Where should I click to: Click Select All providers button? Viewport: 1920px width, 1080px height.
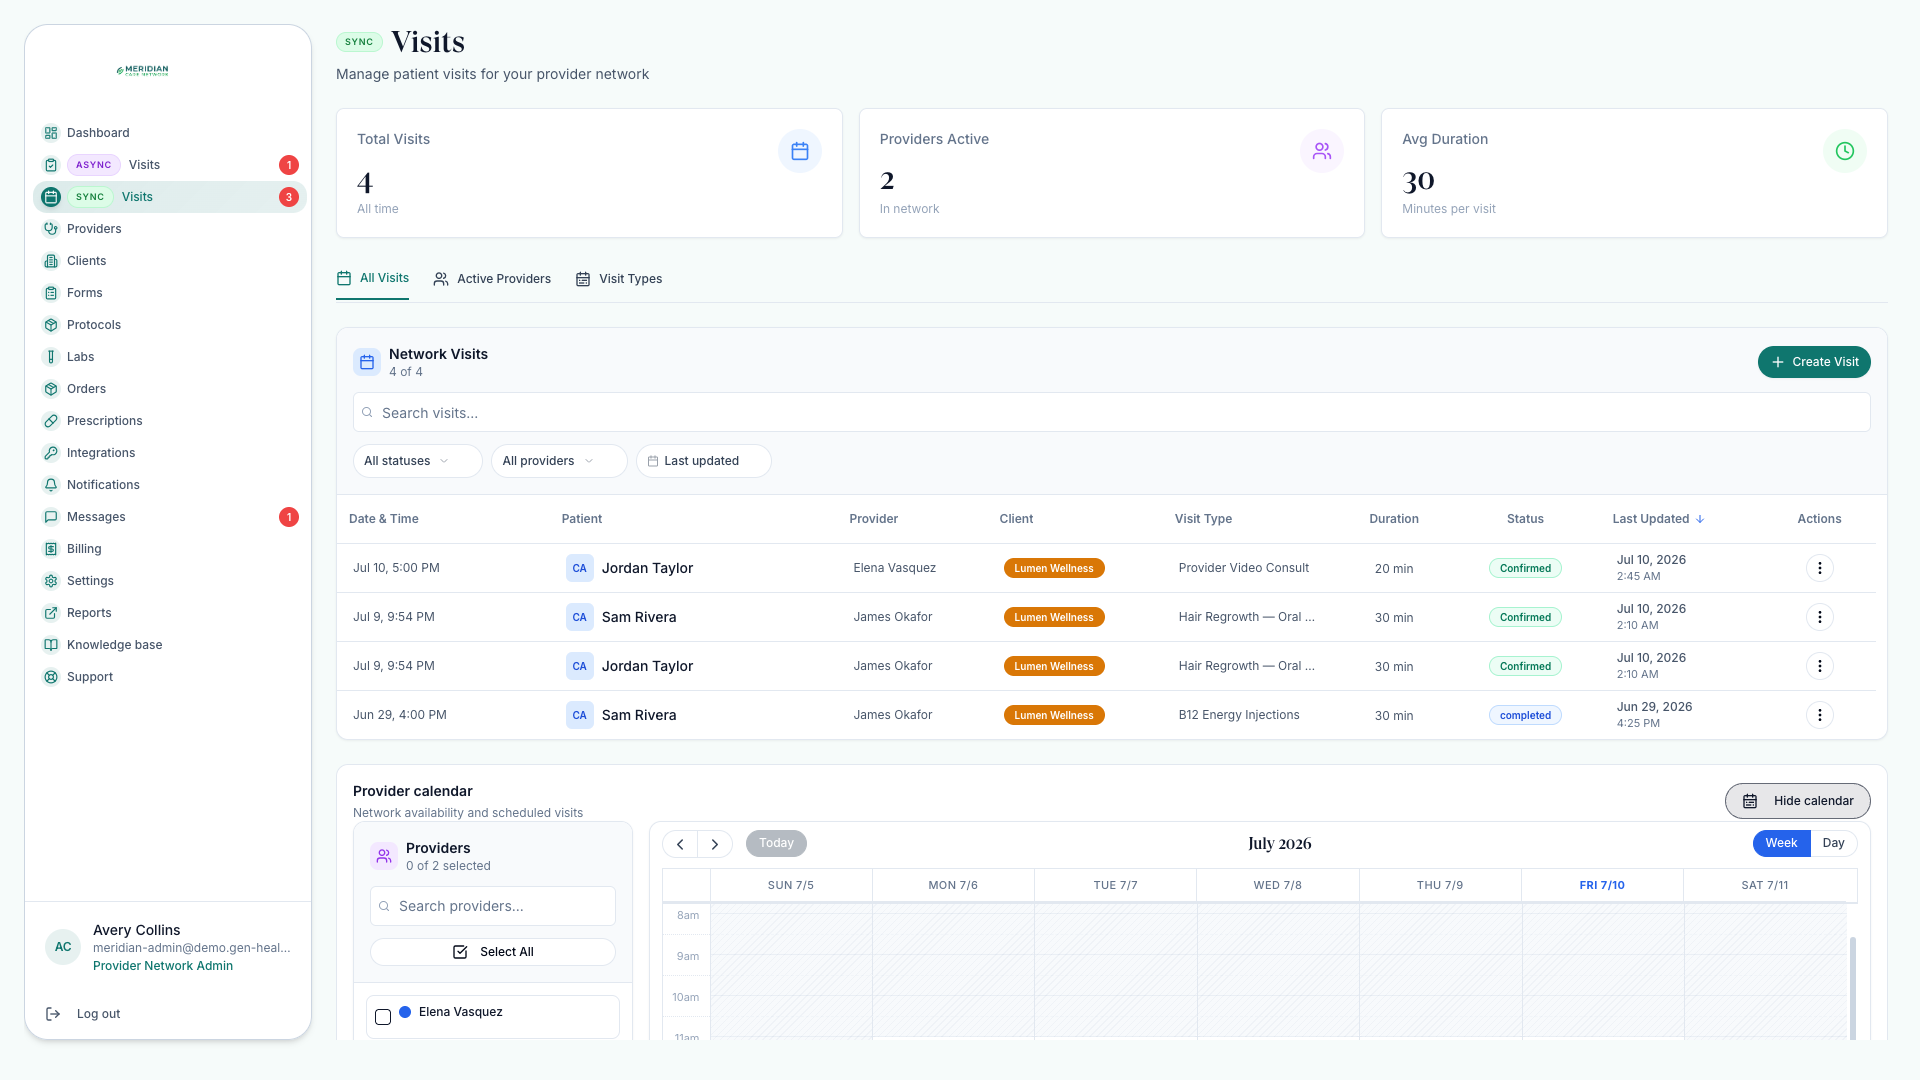click(493, 952)
